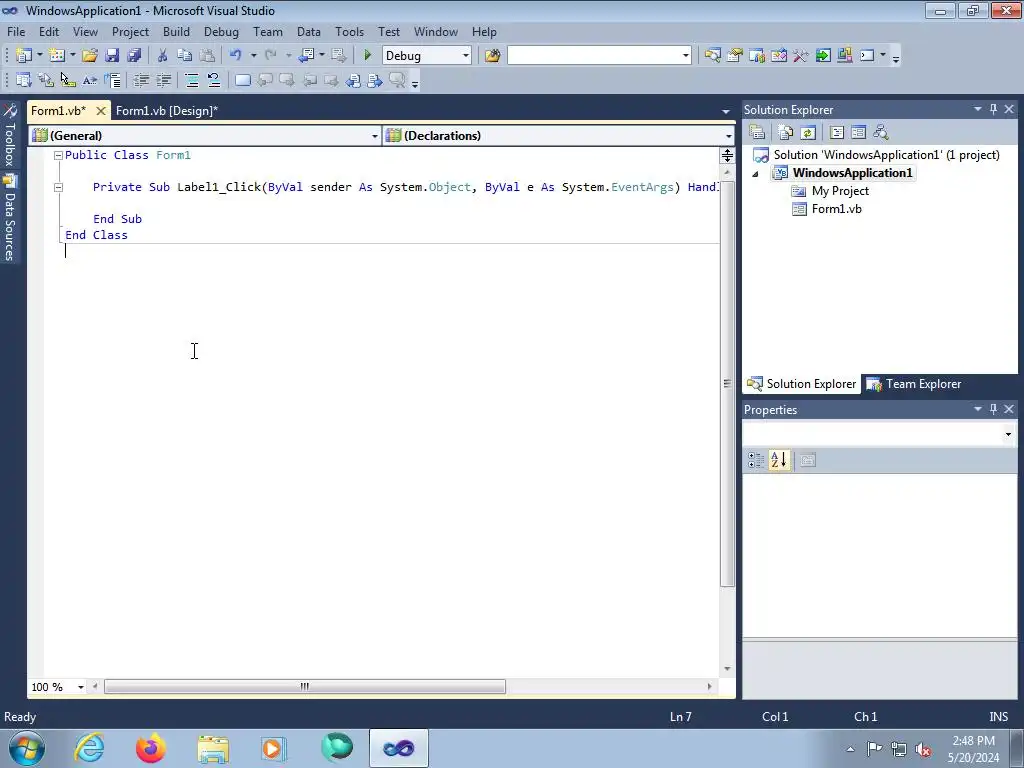Image resolution: width=1024 pixels, height=768 pixels.
Task: Open Firefox from the taskbar
Action: 151,748
